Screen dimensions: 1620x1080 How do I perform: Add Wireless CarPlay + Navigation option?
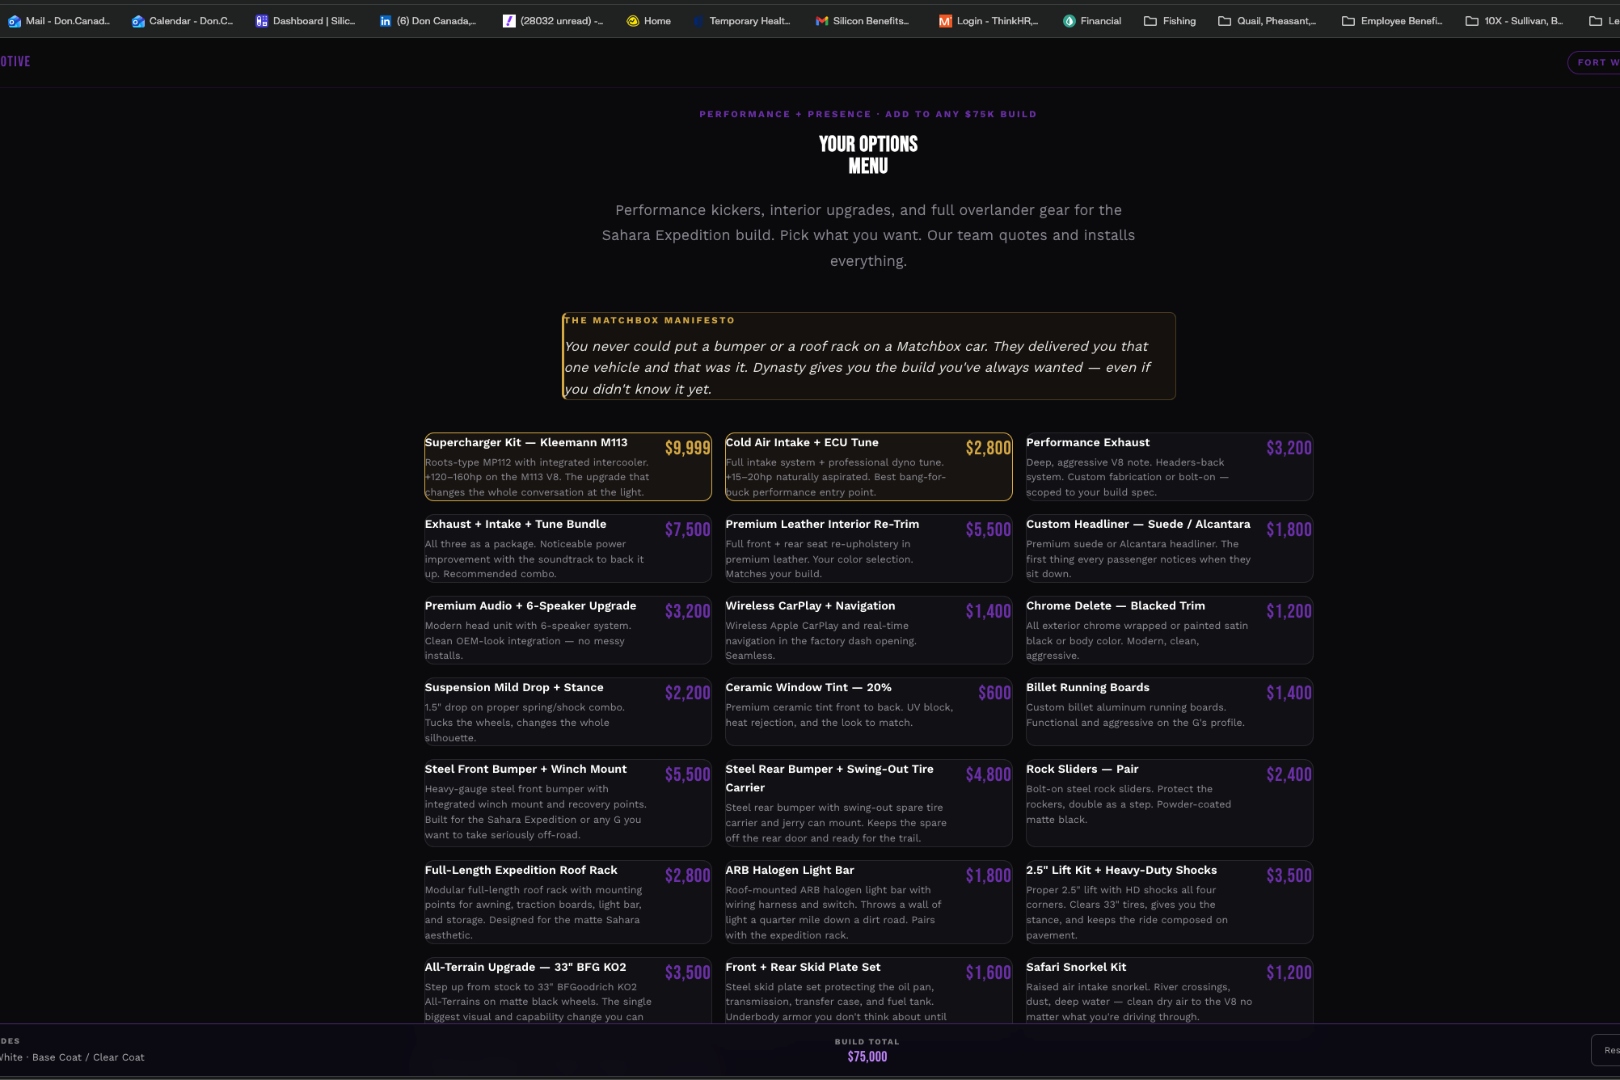(868, 631)
